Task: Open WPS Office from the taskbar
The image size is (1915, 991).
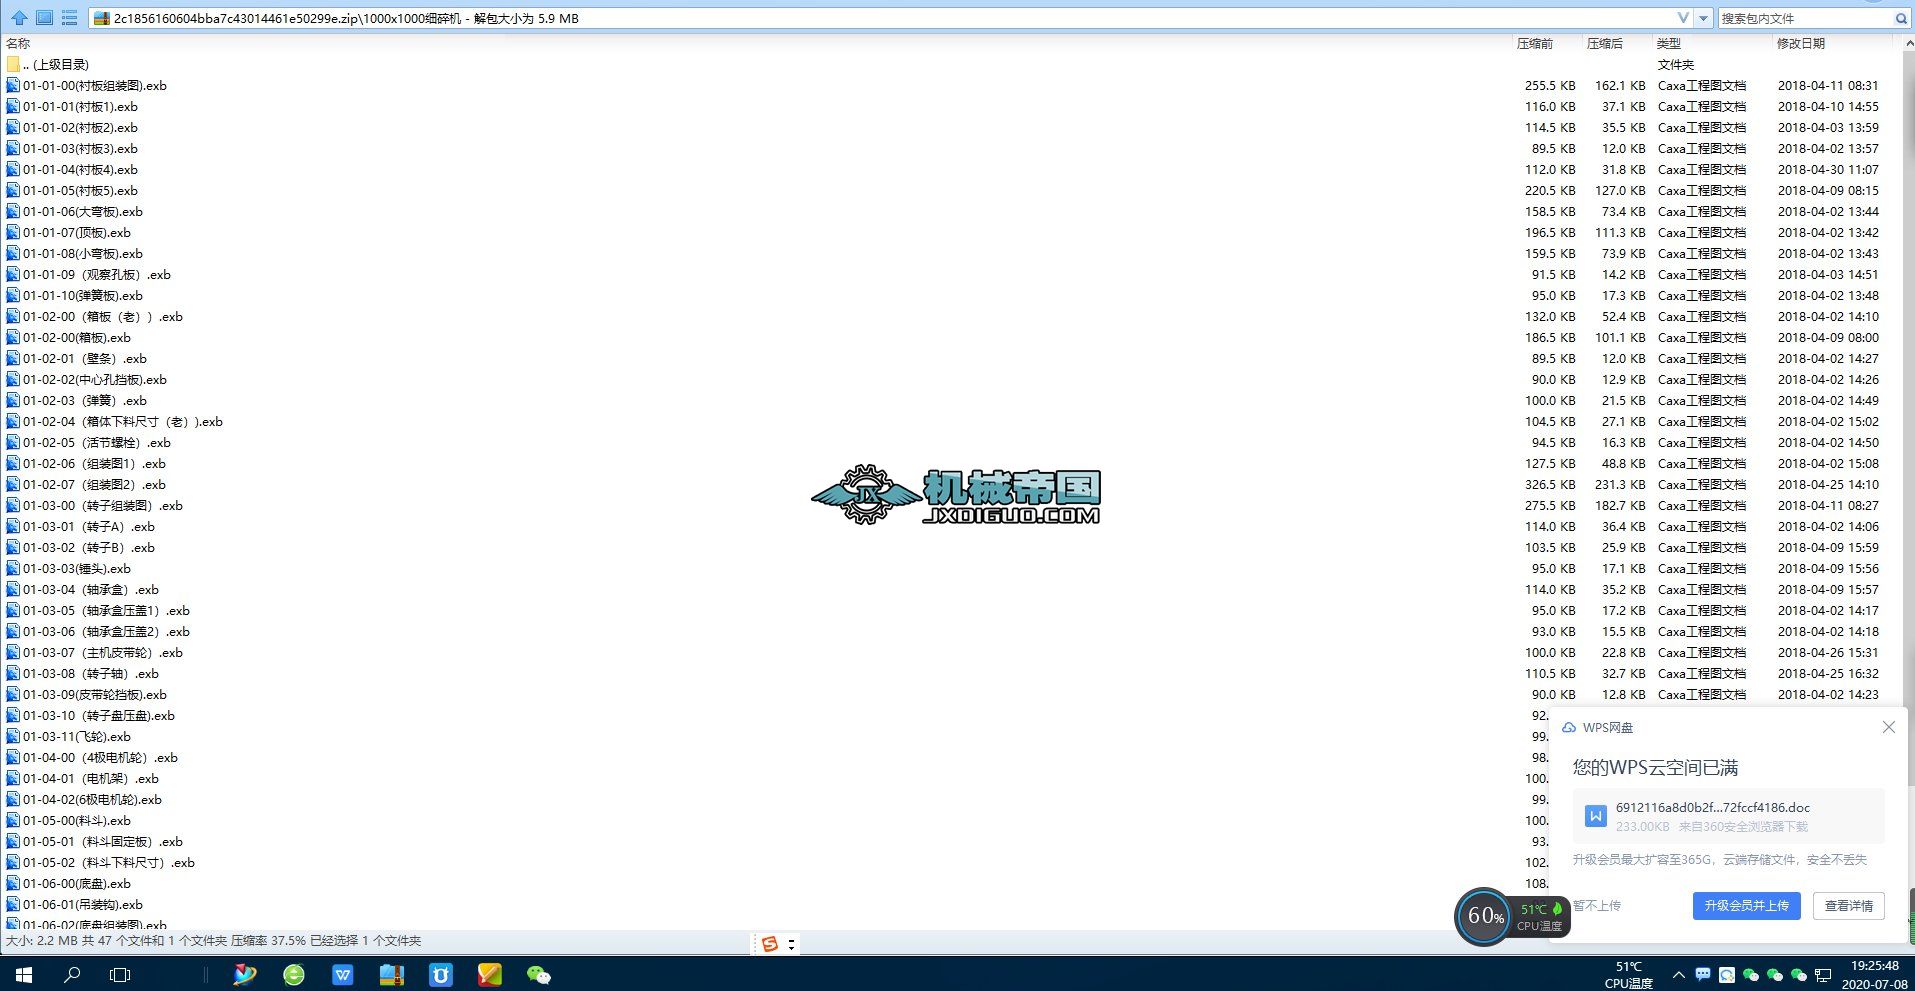Action: click(x=343, y=974)
